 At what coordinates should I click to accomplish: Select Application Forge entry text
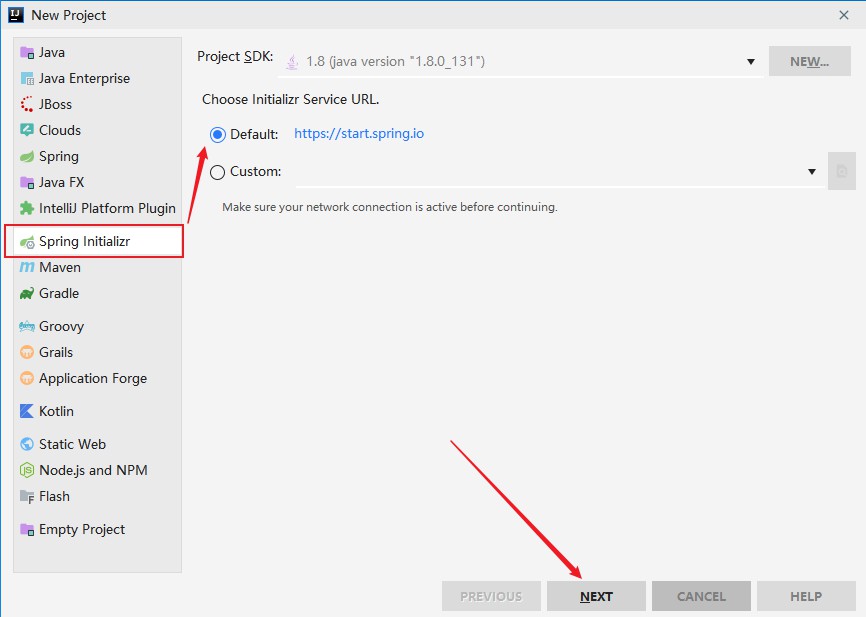coord(93,378)
